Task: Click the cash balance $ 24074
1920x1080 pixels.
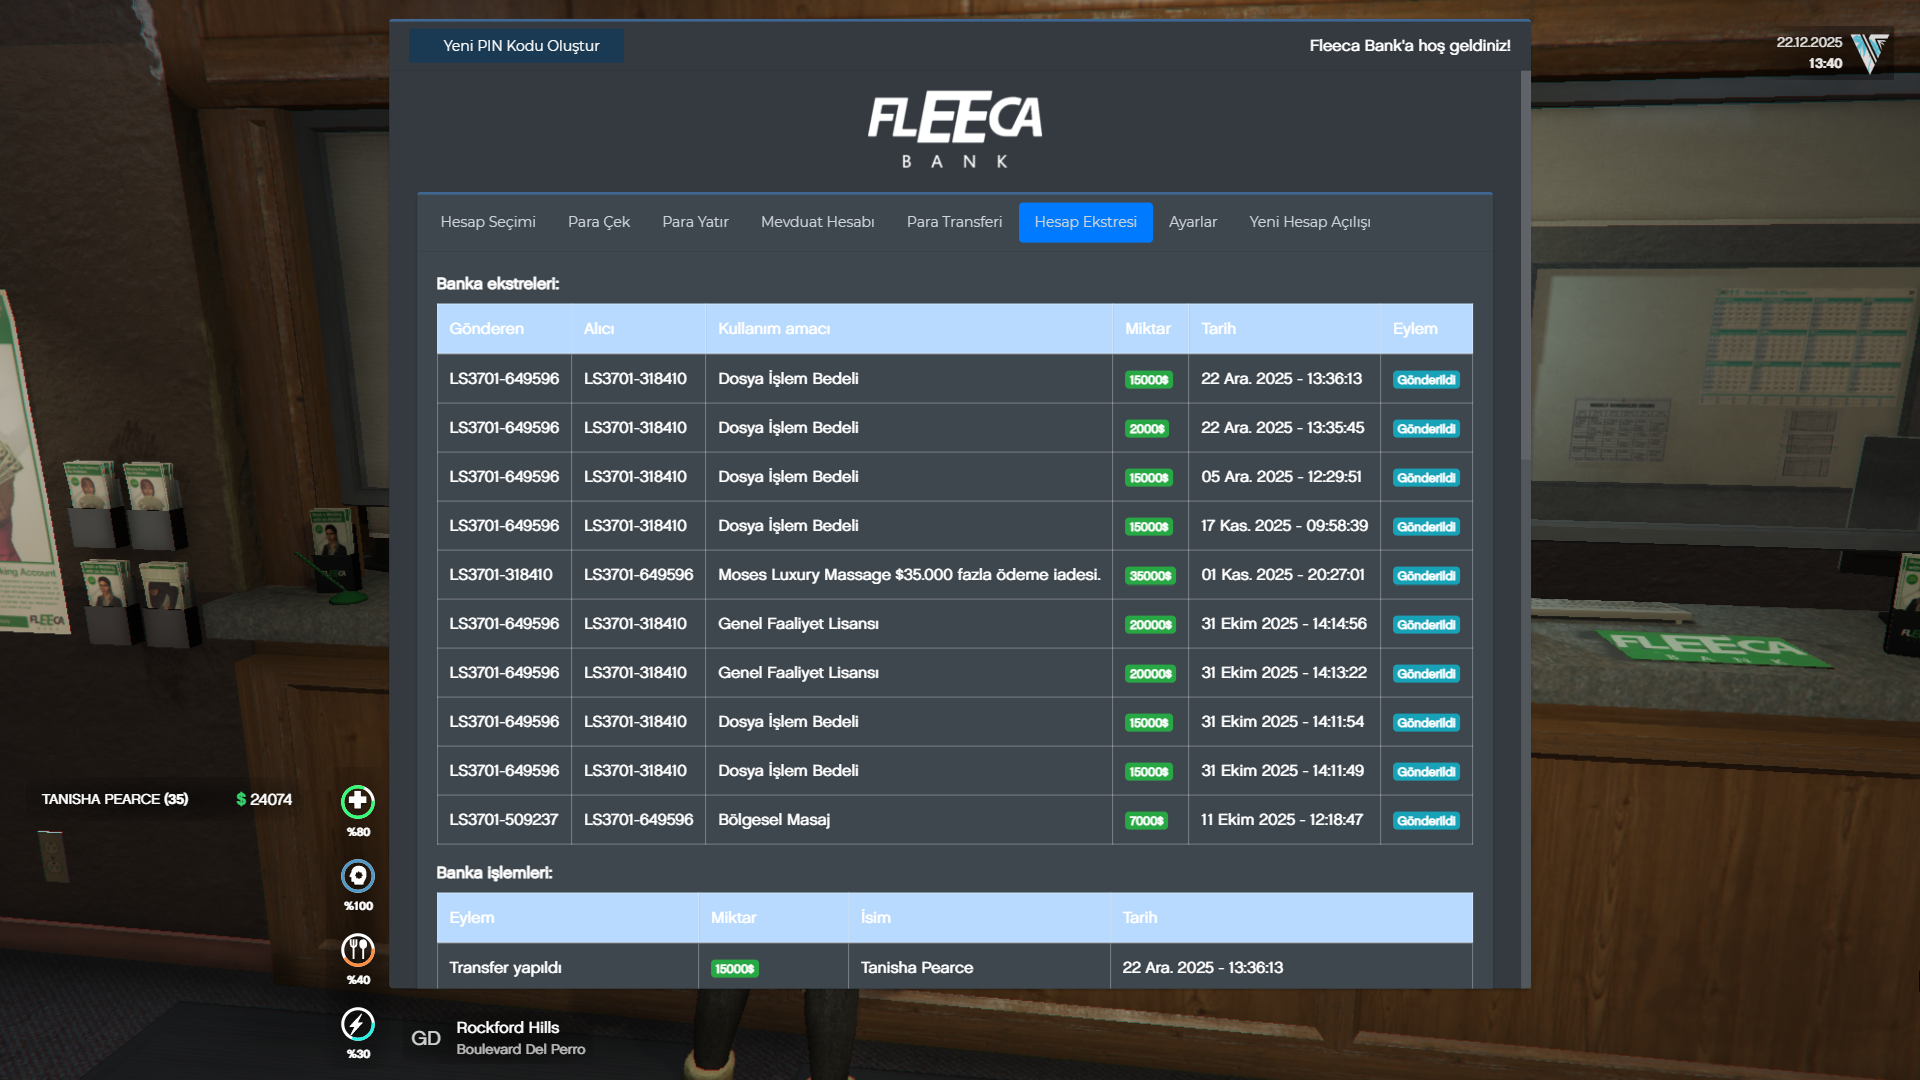Action: coord(264,799)
